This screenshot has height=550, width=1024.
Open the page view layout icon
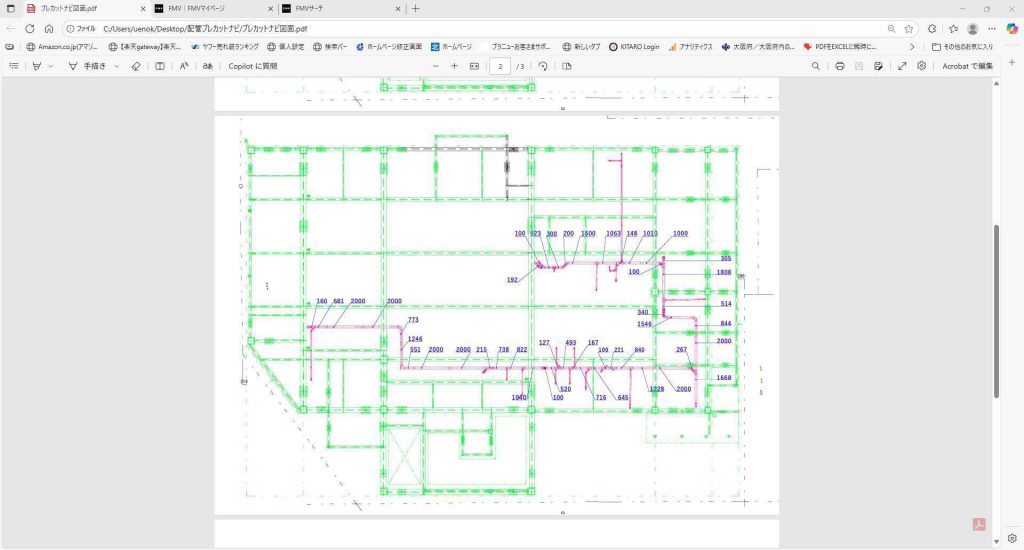tap(160, 66)
